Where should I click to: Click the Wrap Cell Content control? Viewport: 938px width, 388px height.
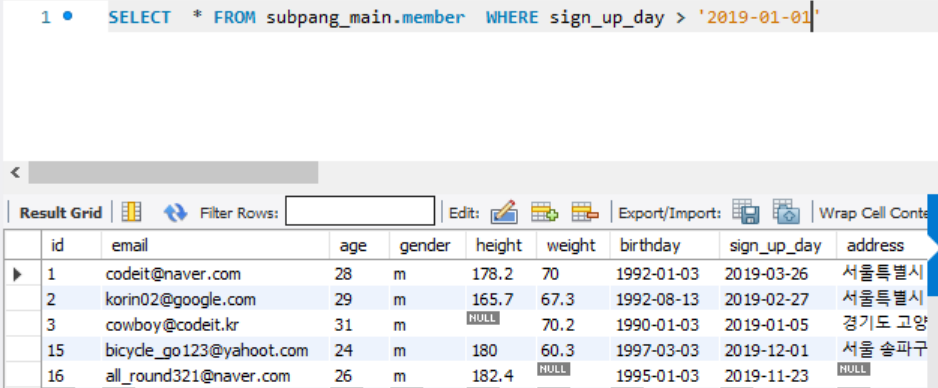point(873,213)
